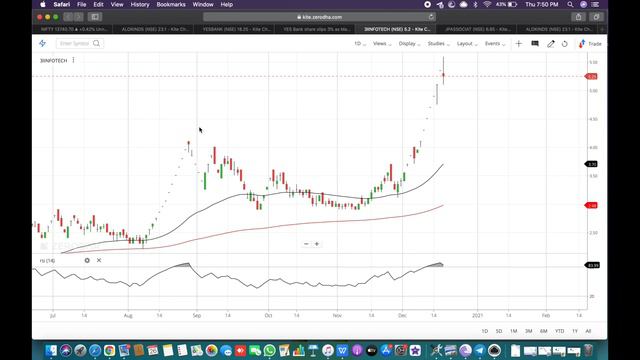Screen dimensions: 640x360
Task: Click the kite.zerodha.com address bar
Action: tap(319, 17)
